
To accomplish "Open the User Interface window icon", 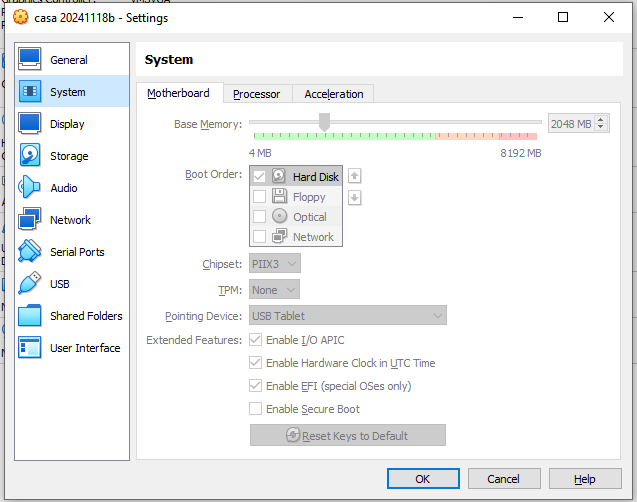I will (29, 348).
